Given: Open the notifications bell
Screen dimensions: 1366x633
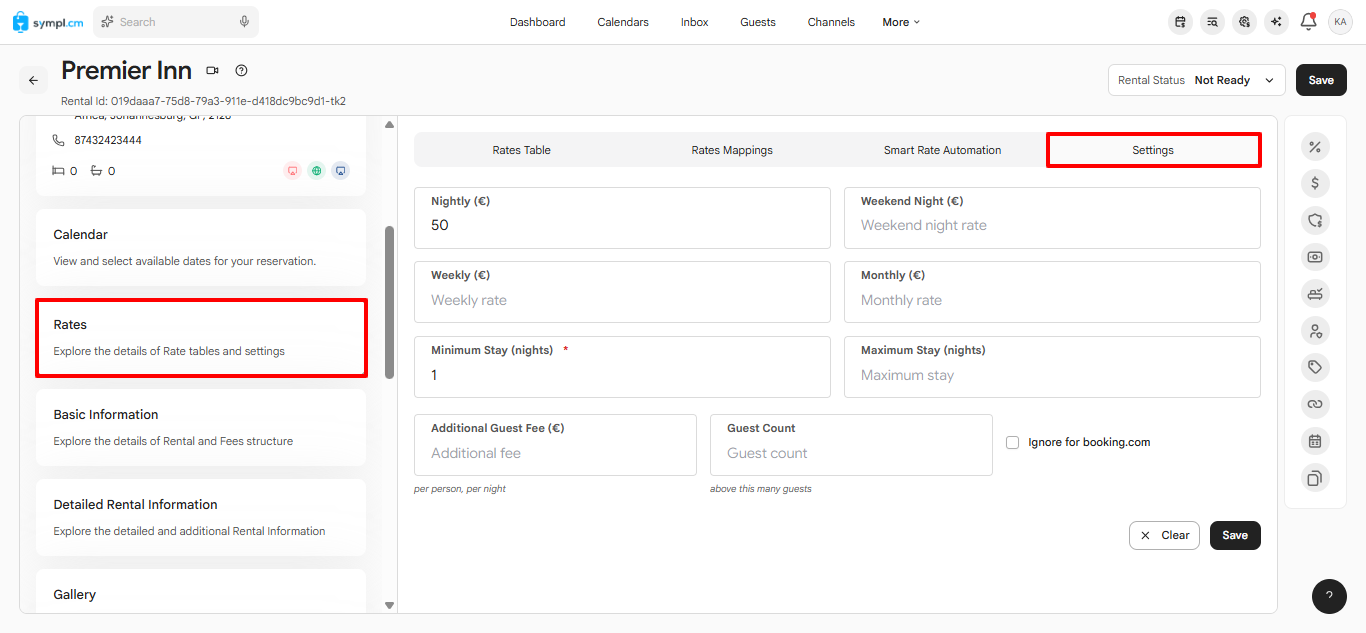Looking at the screenshot, I should 1308,21.
